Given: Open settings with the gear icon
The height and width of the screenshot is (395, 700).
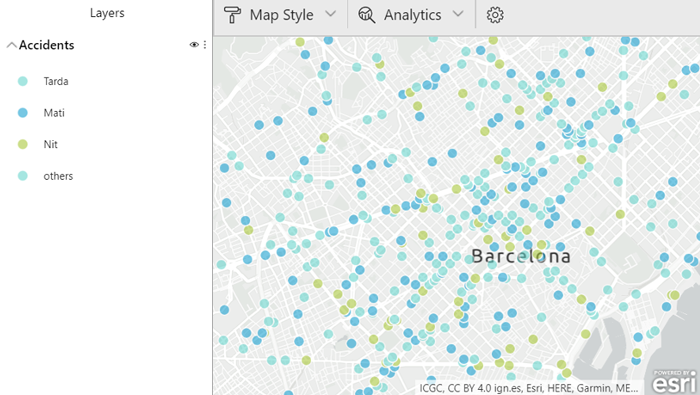Looking at the screenshot, I should pos(495,15).
